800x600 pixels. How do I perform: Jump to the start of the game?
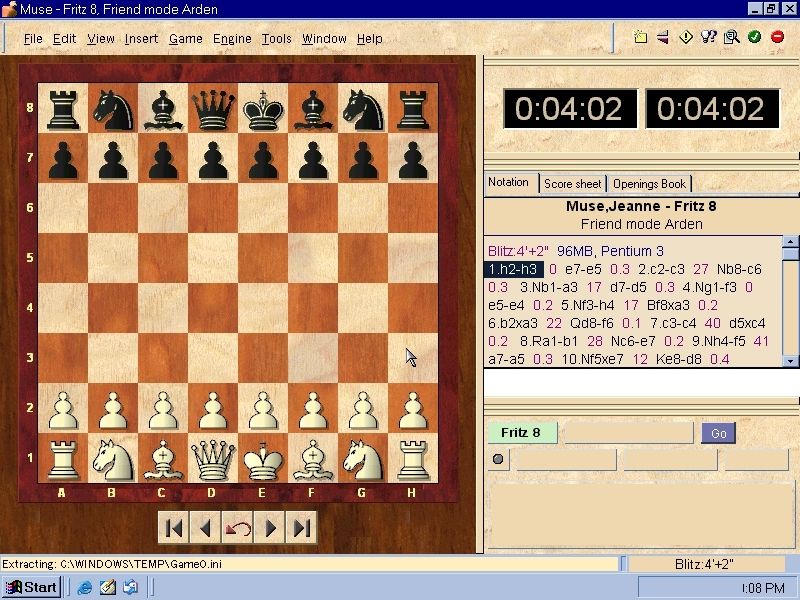point(173,528)
